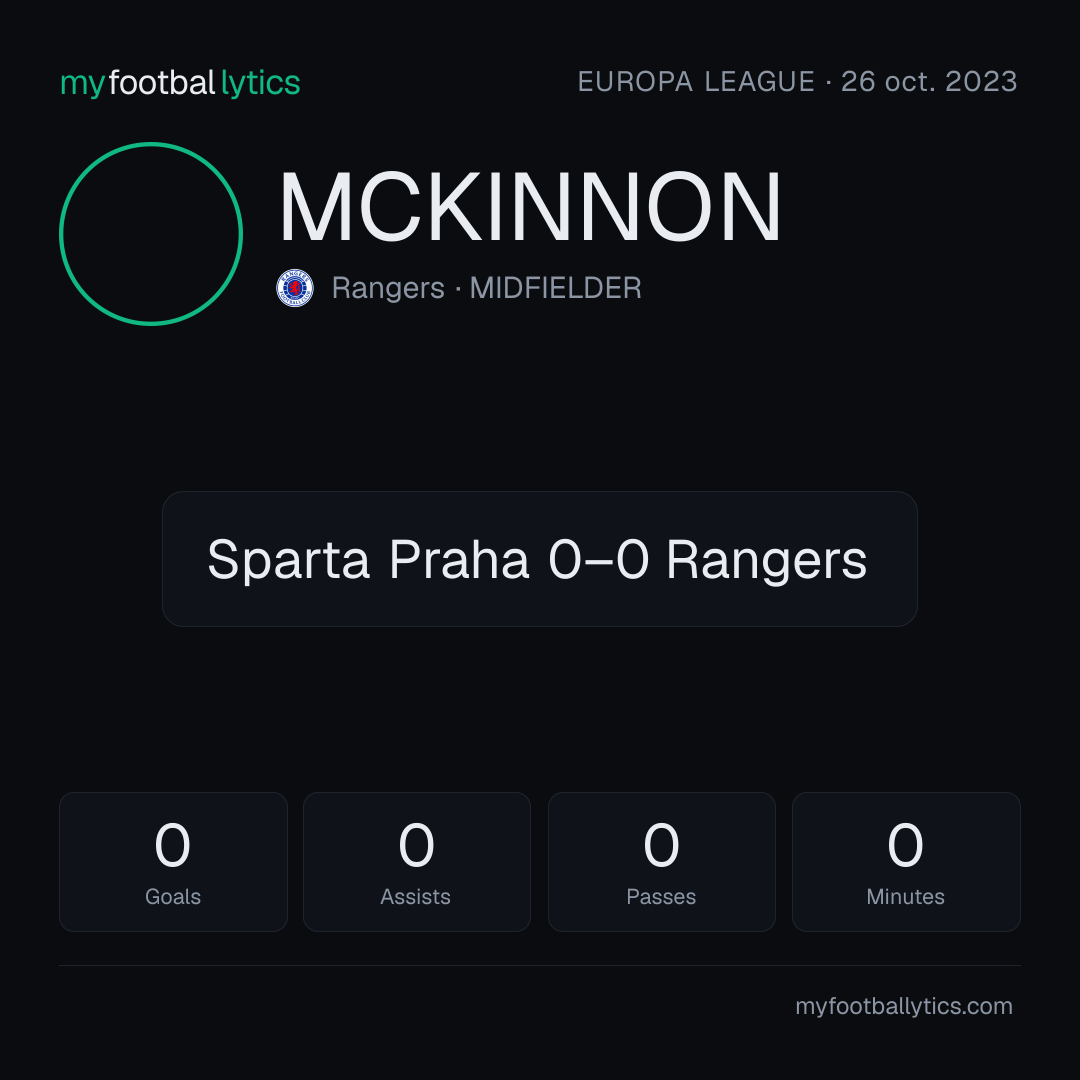Click the myfootballytics logo at top
Screen dimensions: 1080x1080
[x=180, y=83]
